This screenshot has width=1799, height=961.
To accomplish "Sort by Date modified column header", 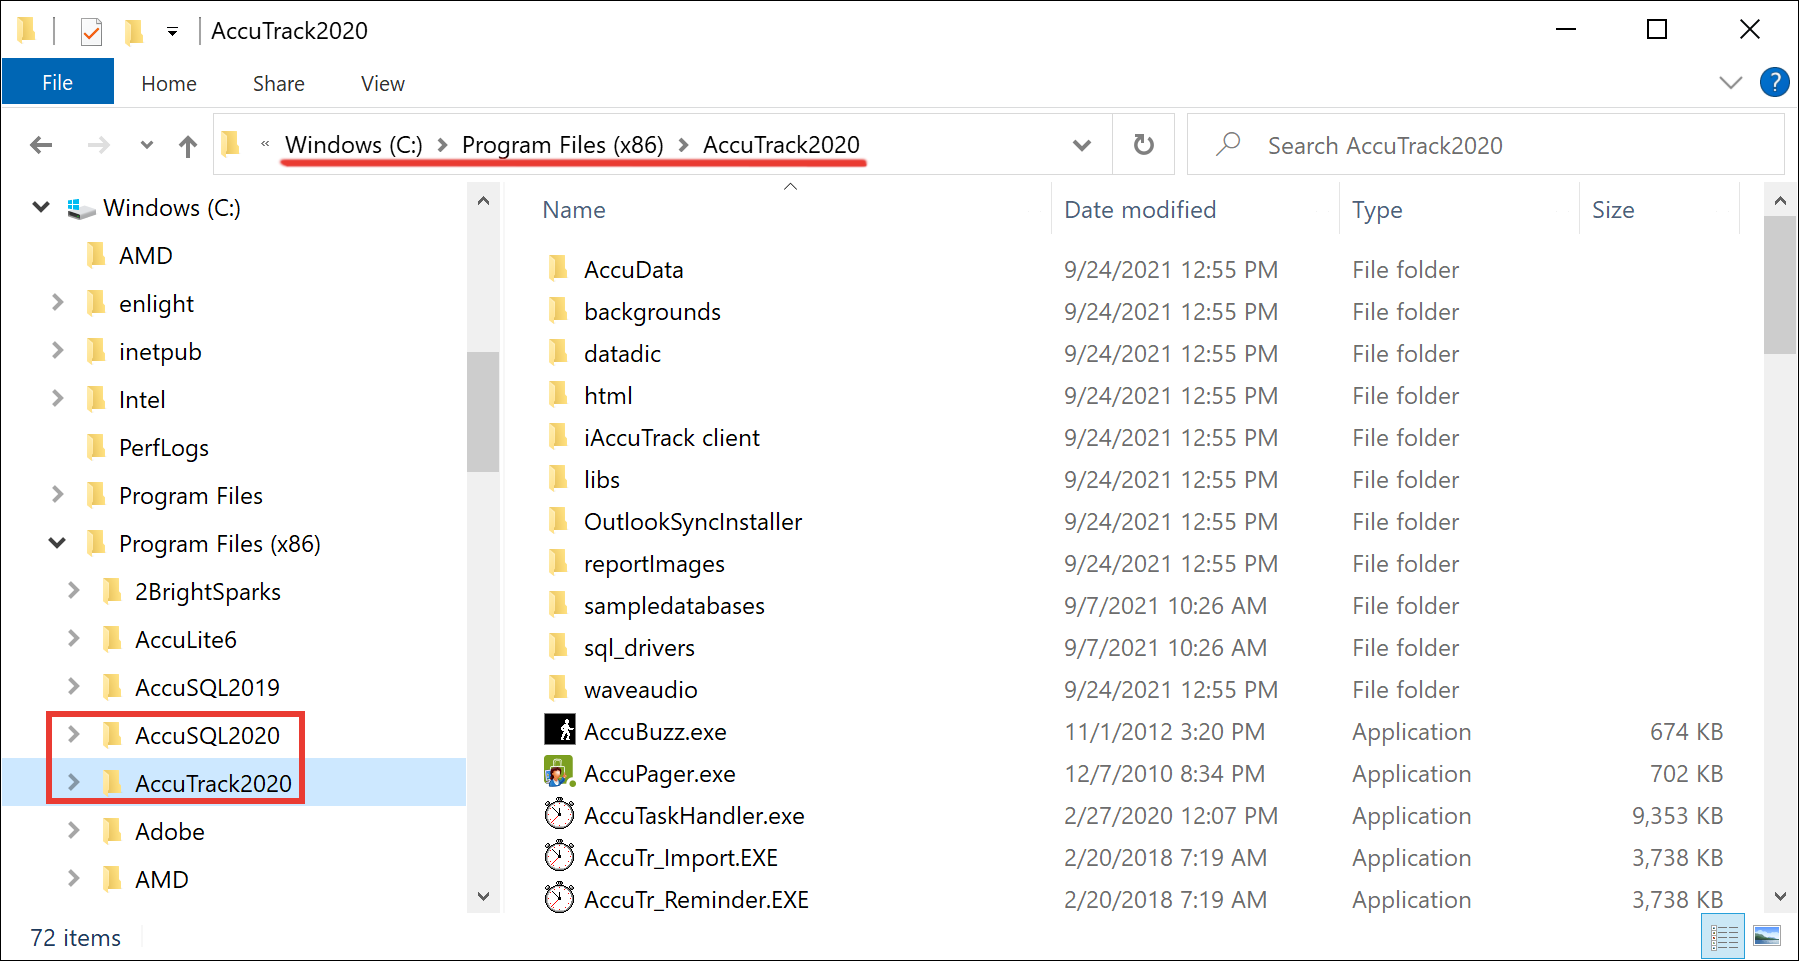I will point(1140,210).
